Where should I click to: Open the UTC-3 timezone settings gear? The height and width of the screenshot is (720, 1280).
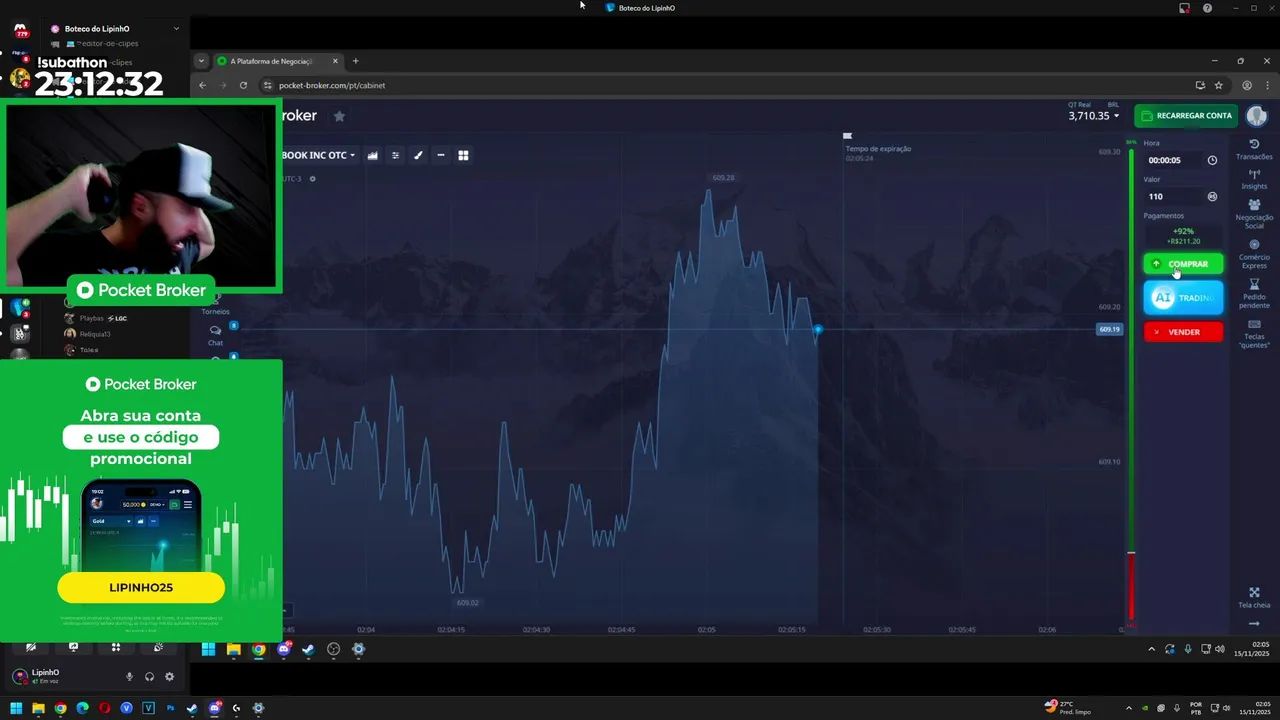pyautogui.click(x=312, y=179)
